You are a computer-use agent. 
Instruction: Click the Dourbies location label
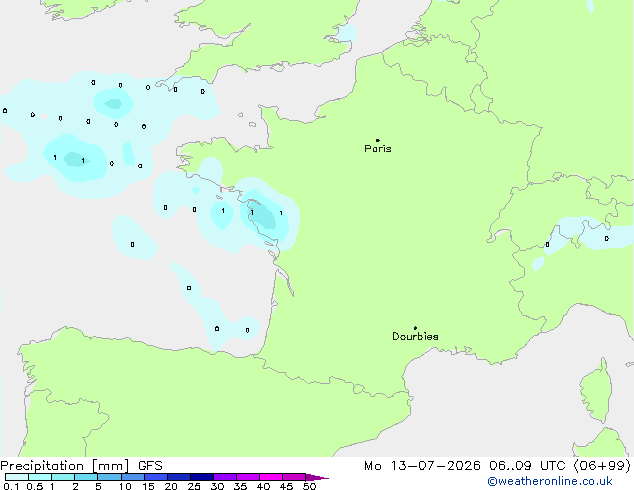(415, 336)
